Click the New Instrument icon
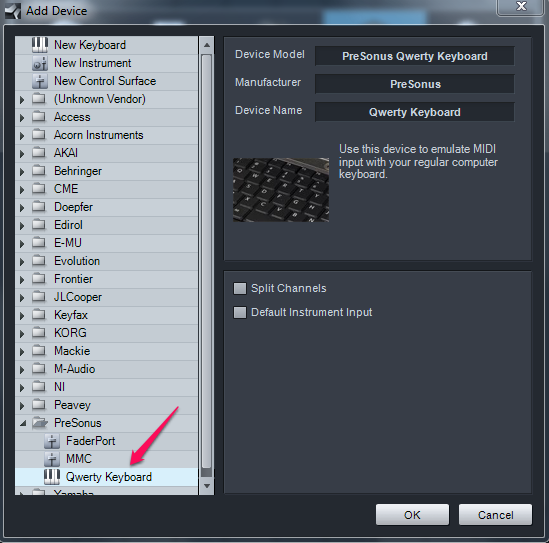Viewport: 549px width, 543px height. (x=40, y=63)
